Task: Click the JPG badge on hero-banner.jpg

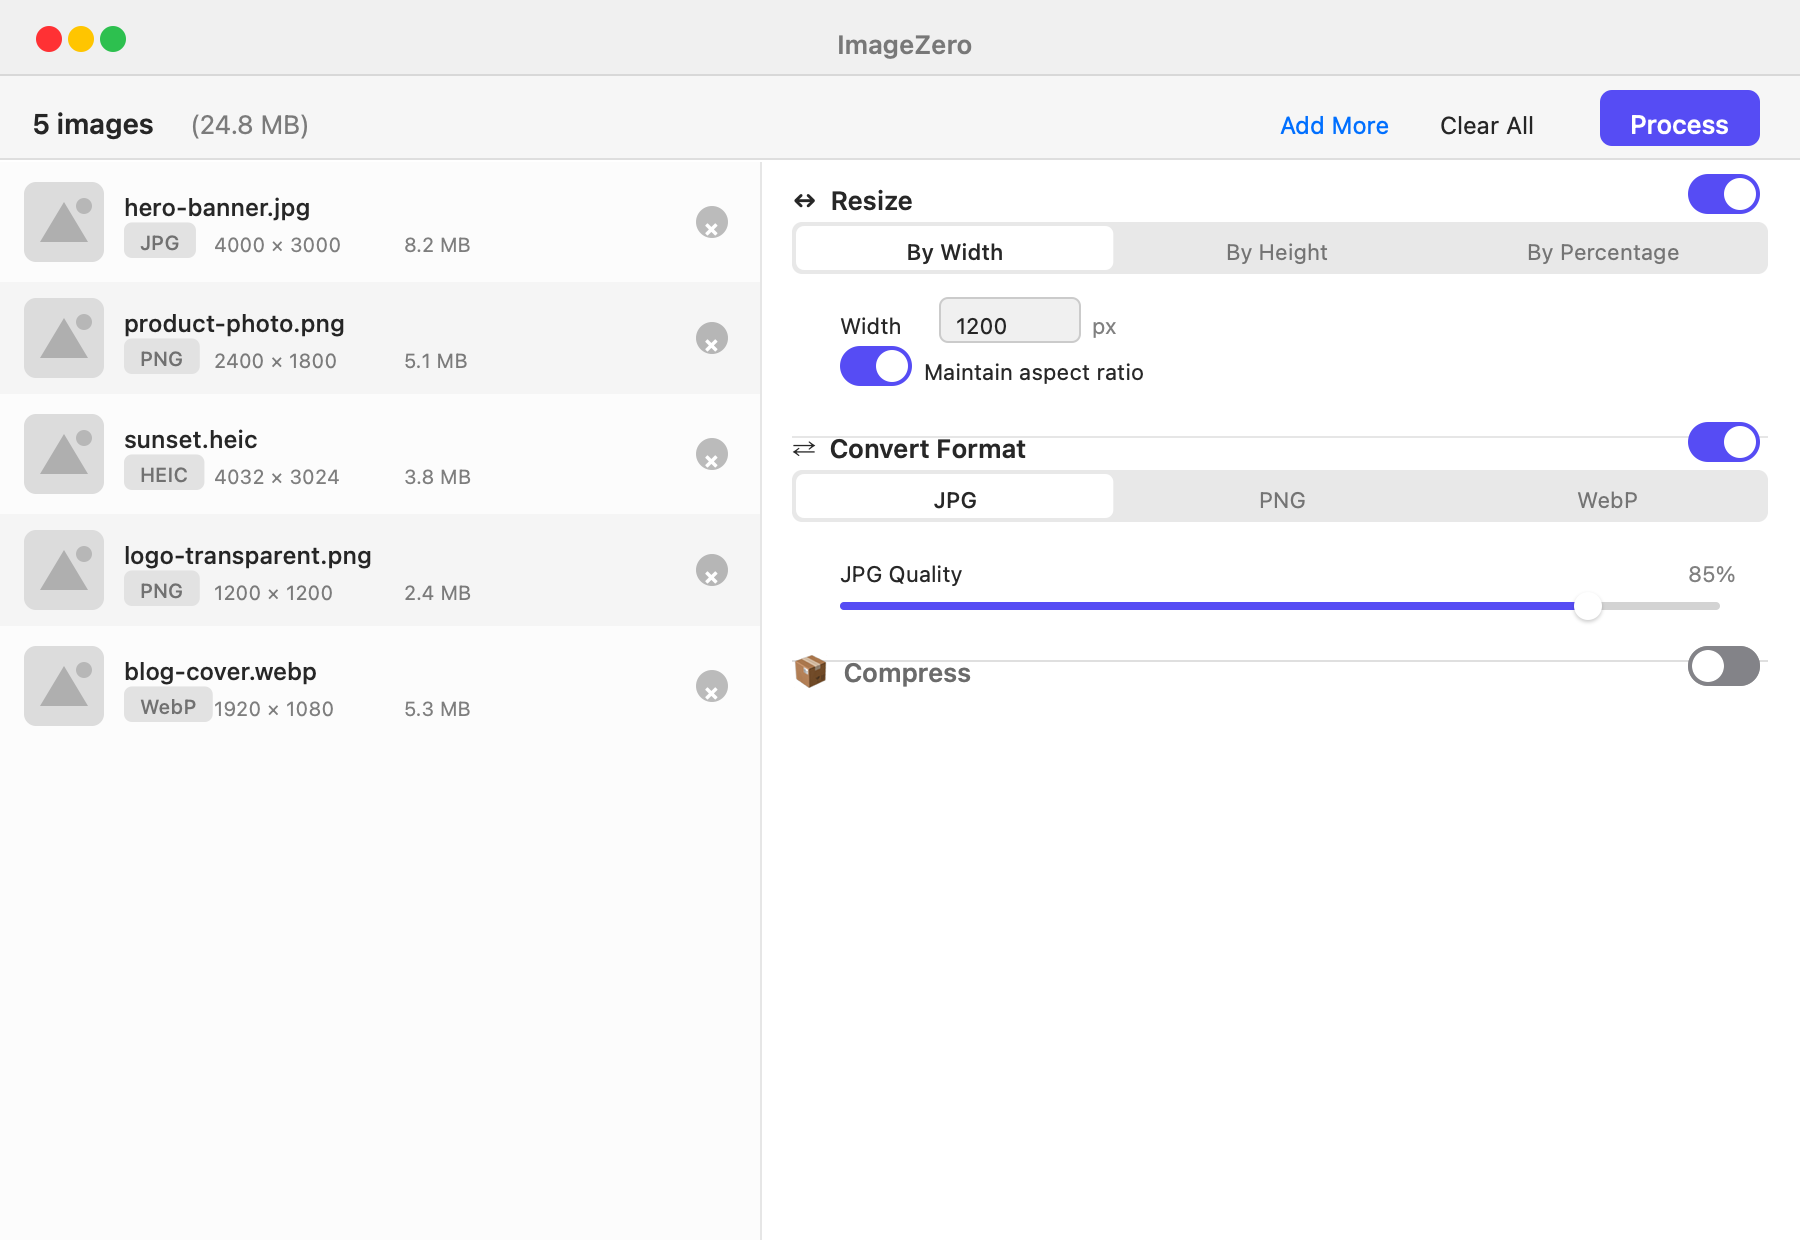Action: click(x=160, y=241)
